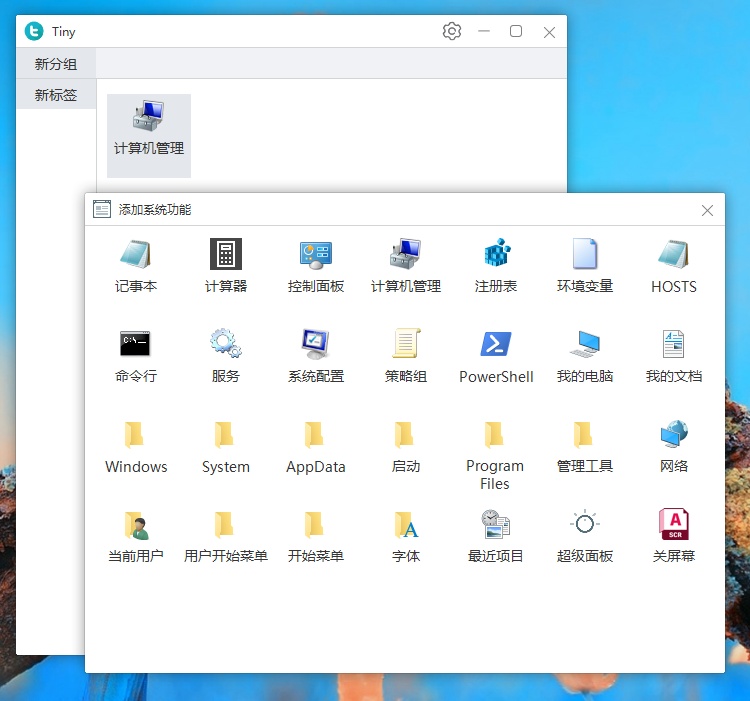Pick the 系统配置 system configuration icon

(315, 345)
